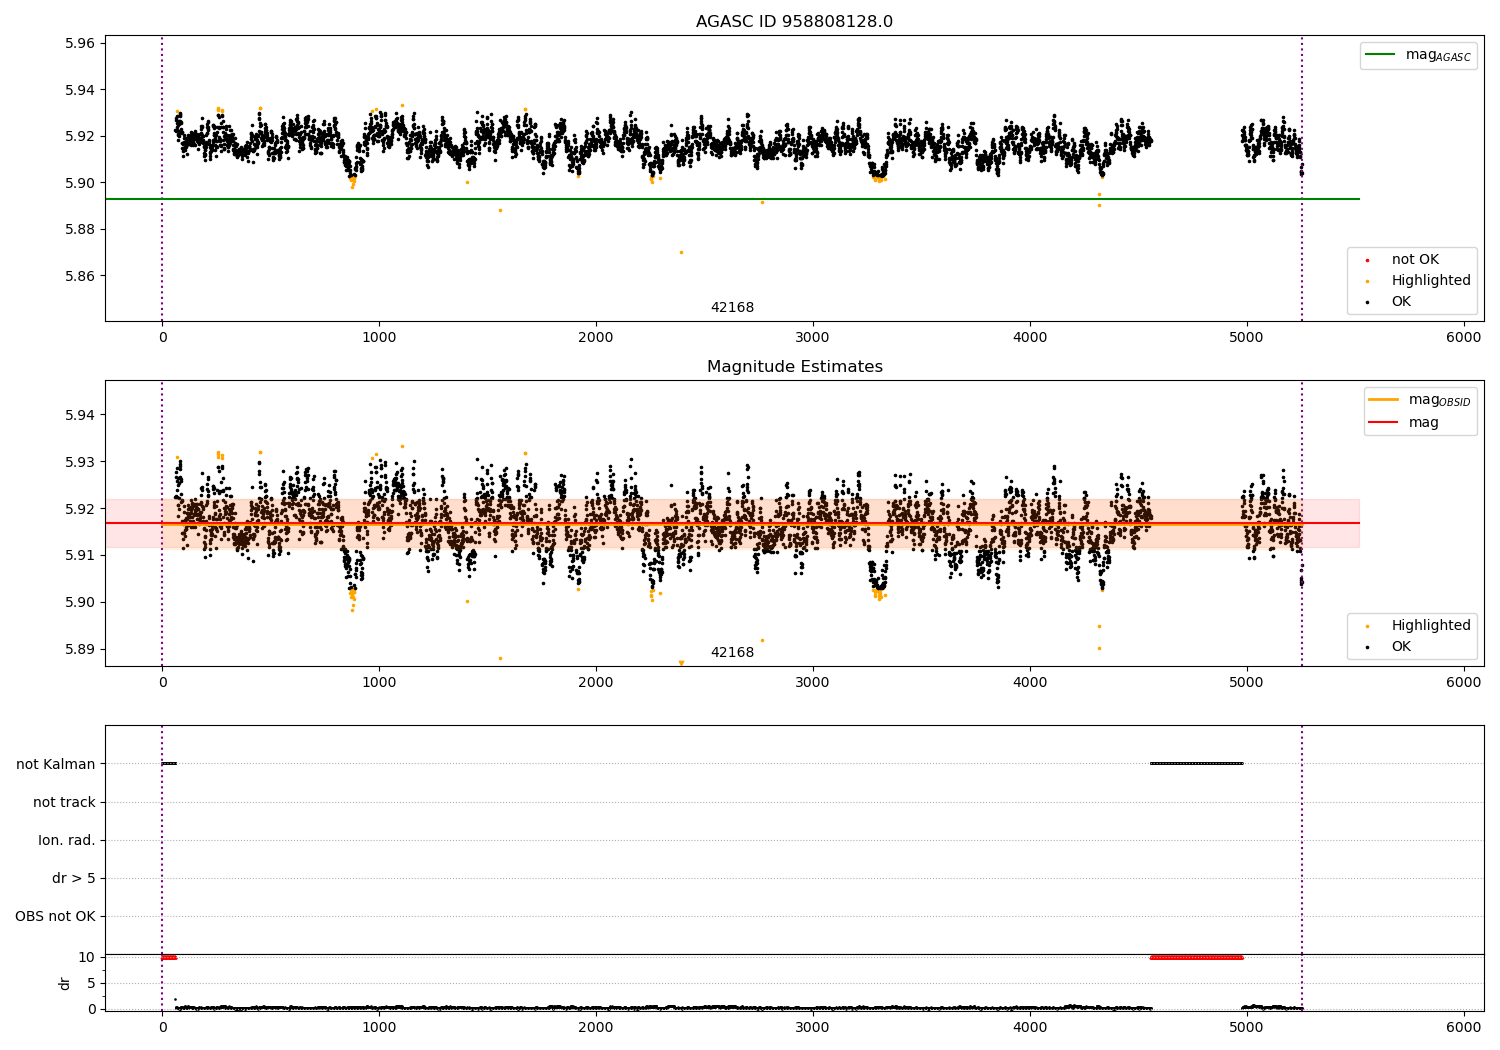This screenshot has height=1050, width=1500.
Task: Click the 'OK' legend entry in top plot
Action: click(x=1401, y=302)
